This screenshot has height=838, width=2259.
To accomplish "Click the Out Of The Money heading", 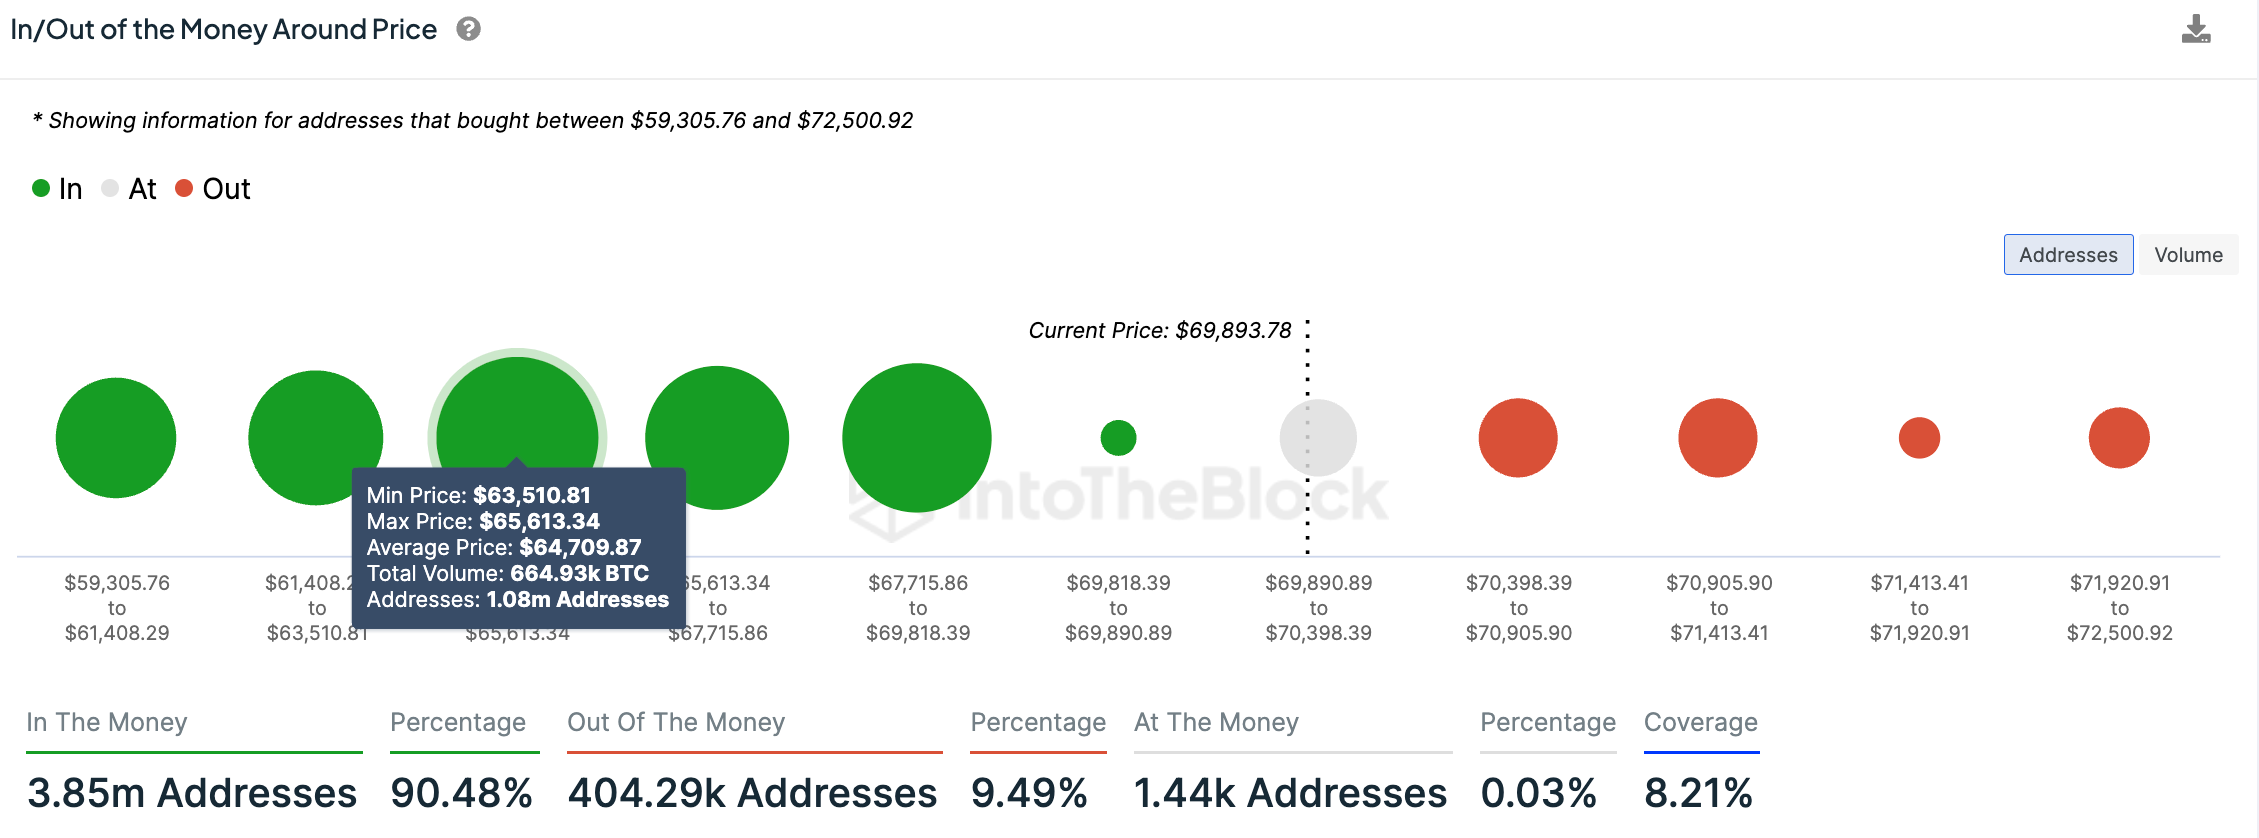I will point(676,722).
